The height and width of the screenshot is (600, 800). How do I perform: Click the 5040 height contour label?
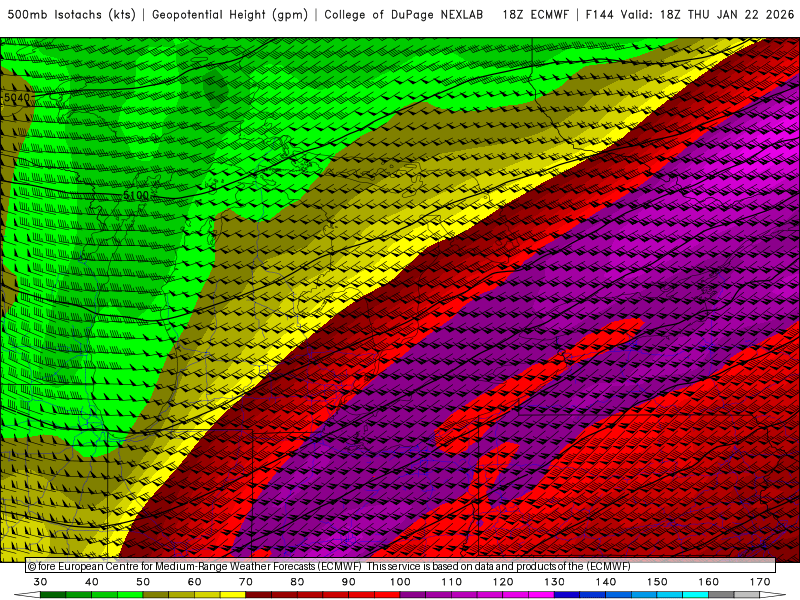point(17,97)
